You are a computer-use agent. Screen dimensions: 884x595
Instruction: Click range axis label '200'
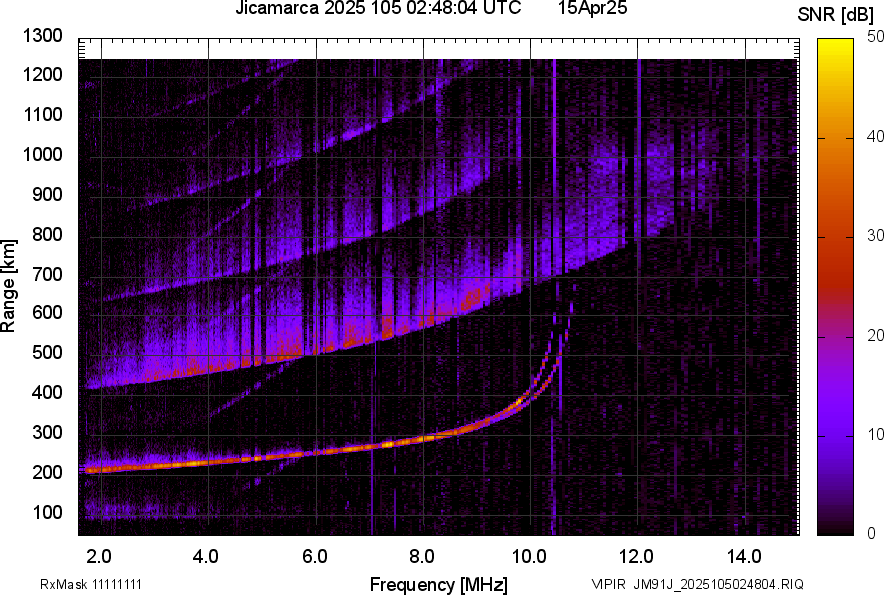pos(47,471)
